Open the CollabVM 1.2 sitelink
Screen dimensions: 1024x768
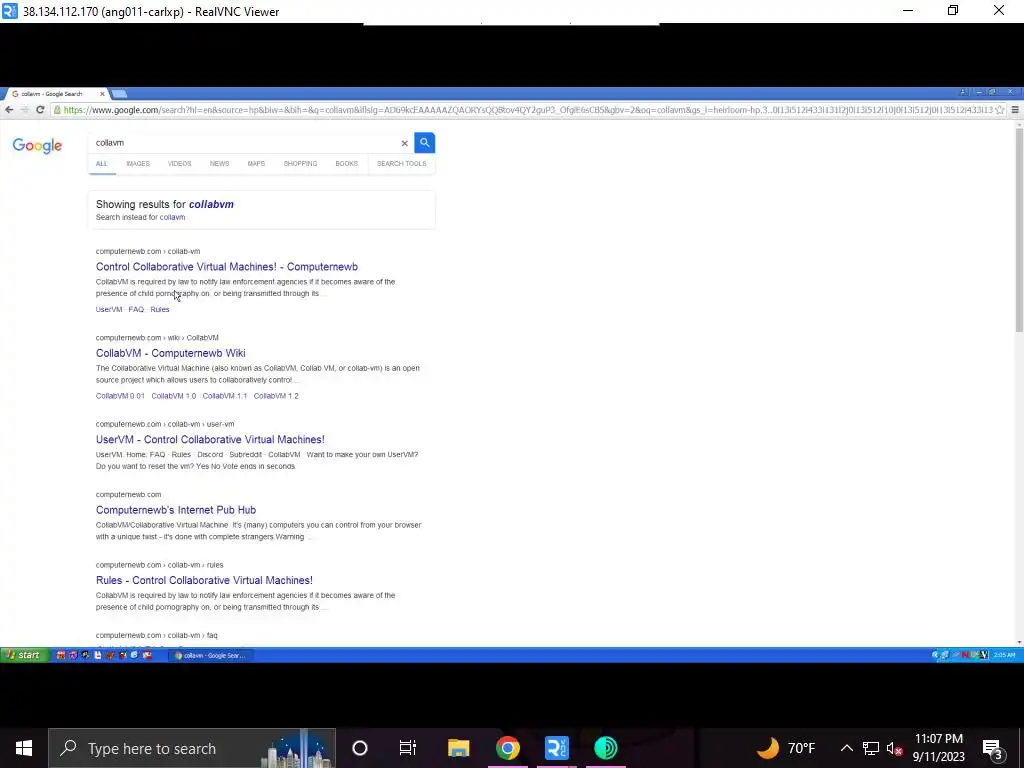pyautogui.click(x=276, y=396)
